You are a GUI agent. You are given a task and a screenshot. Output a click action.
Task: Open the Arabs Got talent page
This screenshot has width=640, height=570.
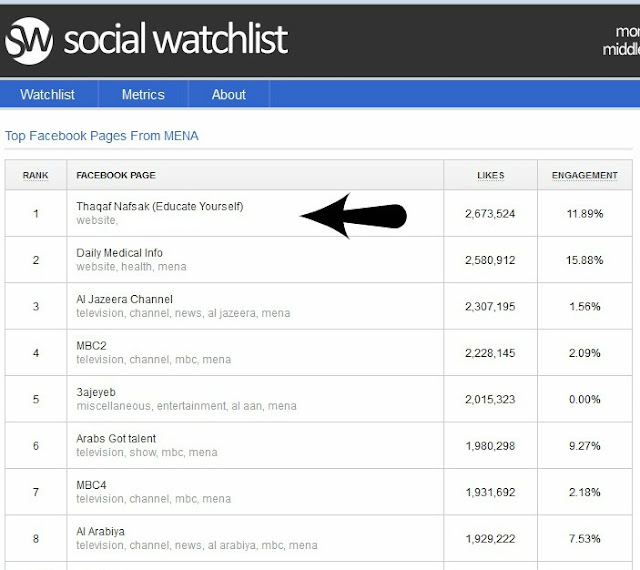click(x=116, y=439)
